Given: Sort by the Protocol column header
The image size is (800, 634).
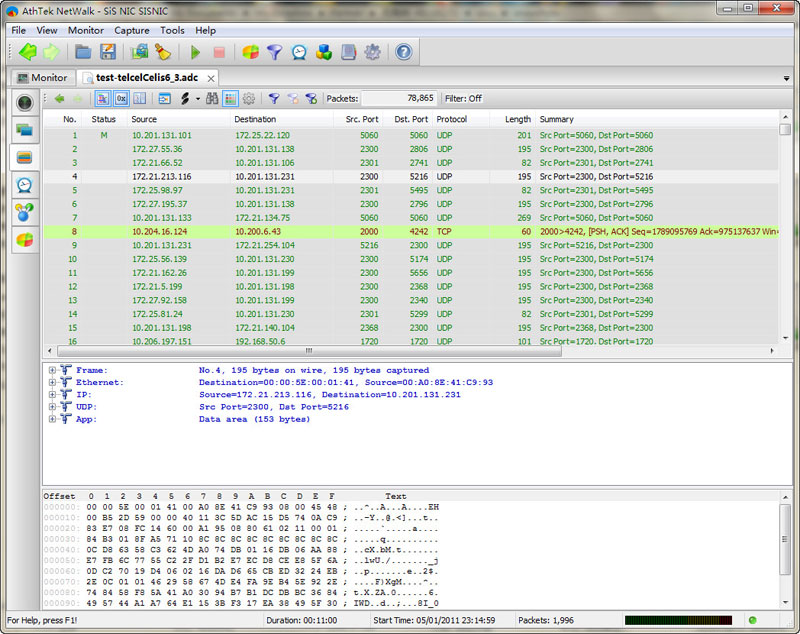Looking at the screenshot, I should (x=452, y=119).
